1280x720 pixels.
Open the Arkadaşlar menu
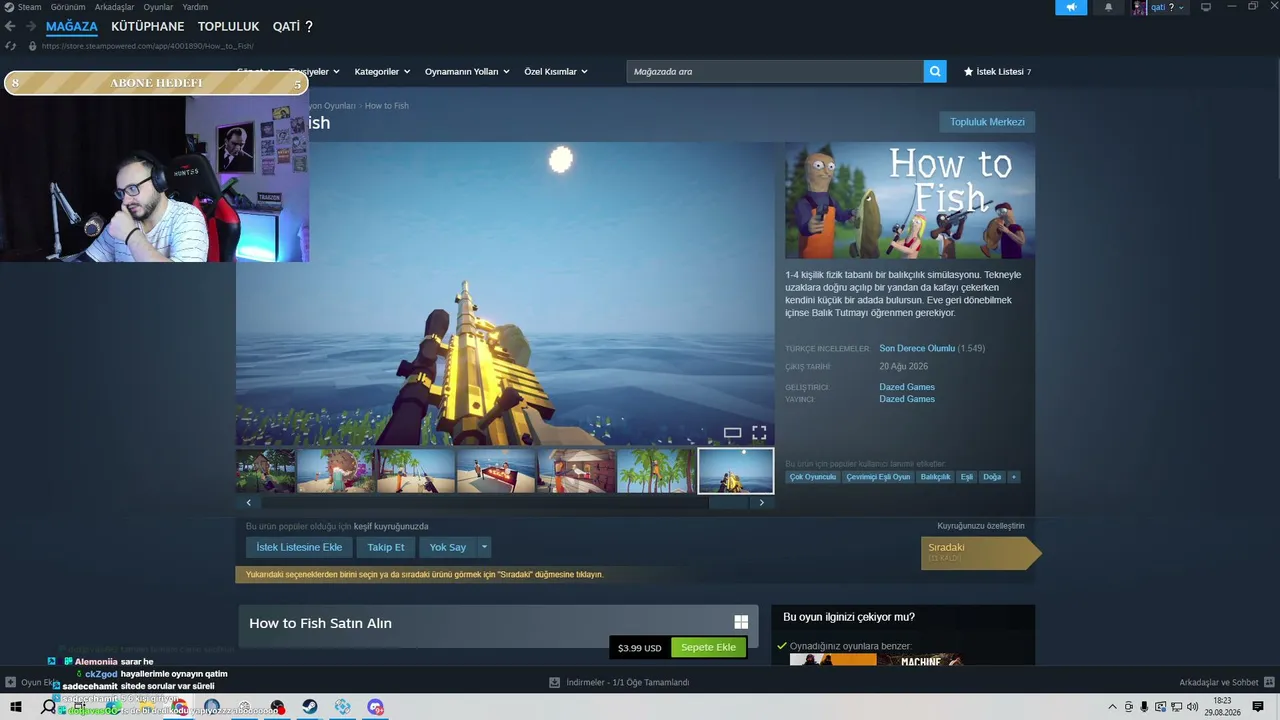(x=114, y=7)
